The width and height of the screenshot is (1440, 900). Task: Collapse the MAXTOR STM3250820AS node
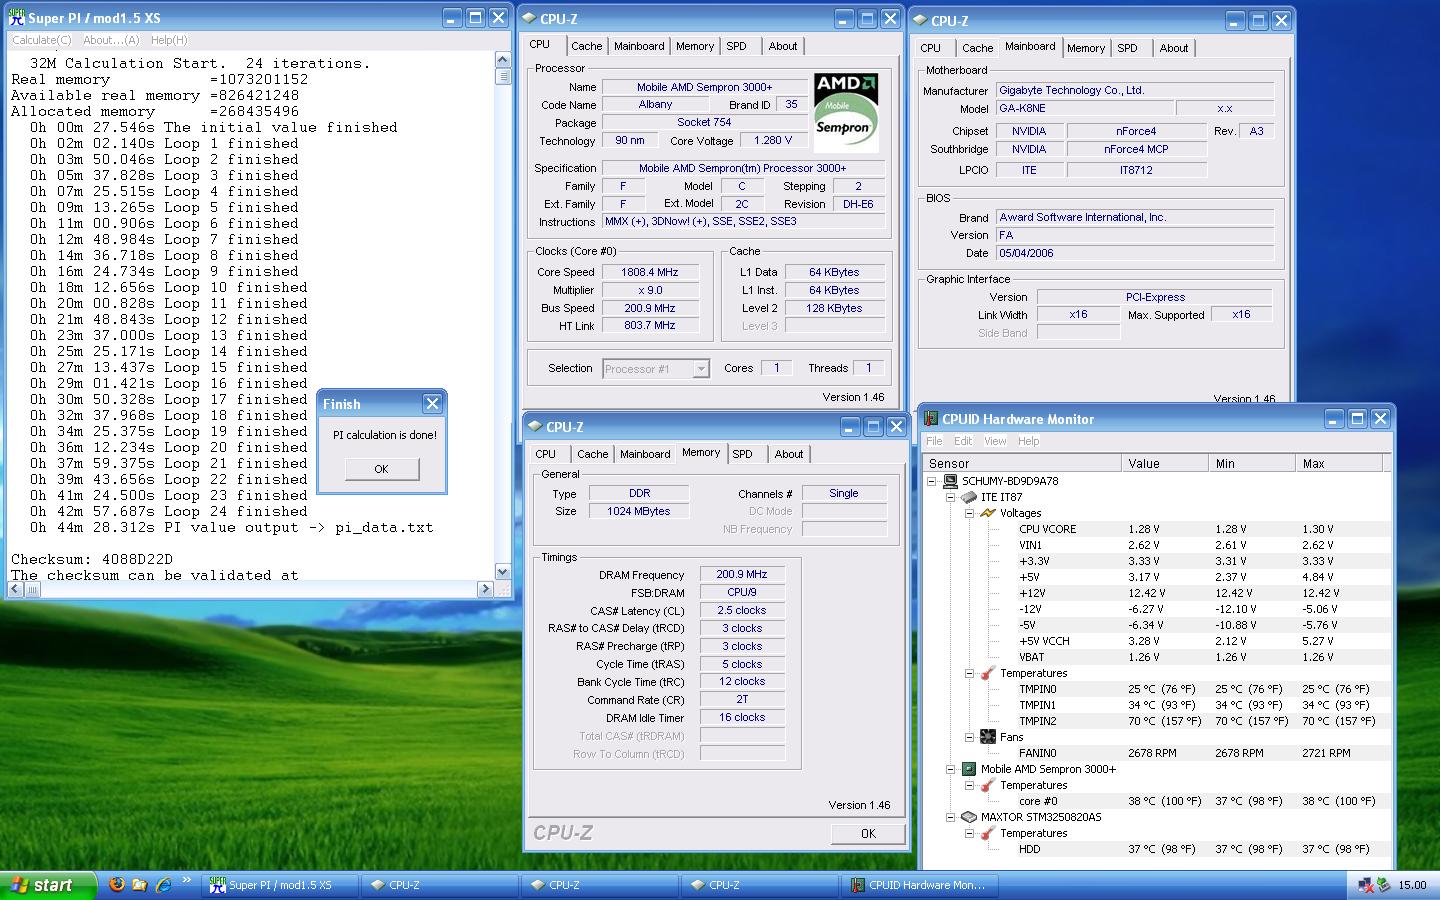pos(951,817)
